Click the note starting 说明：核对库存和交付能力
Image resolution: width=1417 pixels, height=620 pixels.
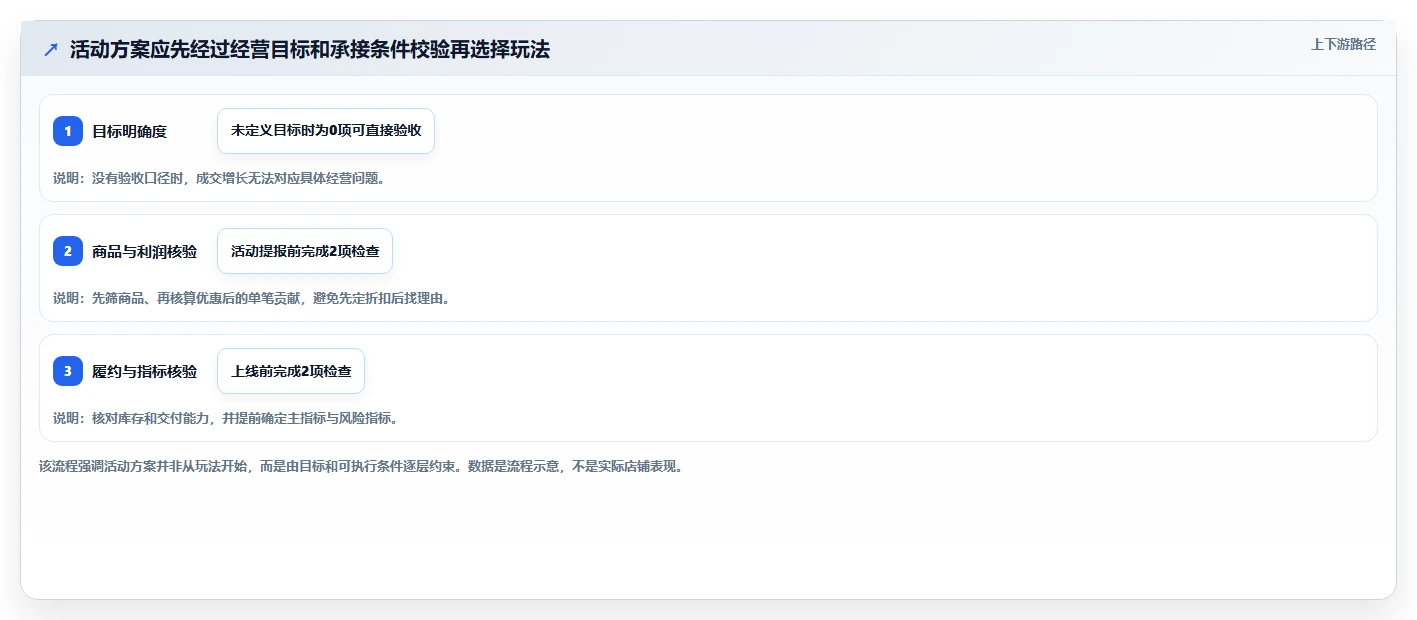226,418
